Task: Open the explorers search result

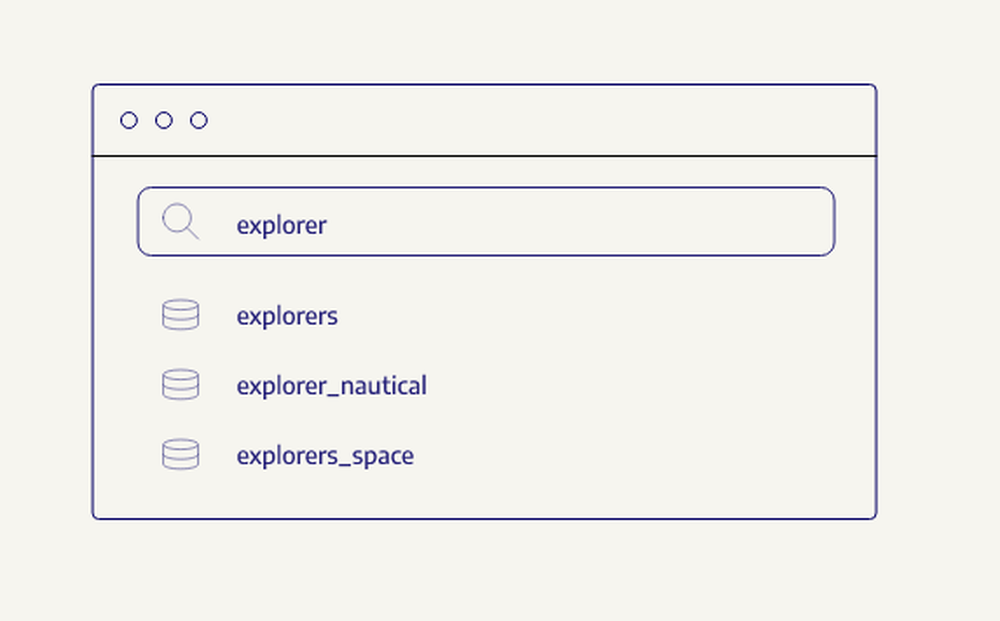Action: click(x=287, y=316)
